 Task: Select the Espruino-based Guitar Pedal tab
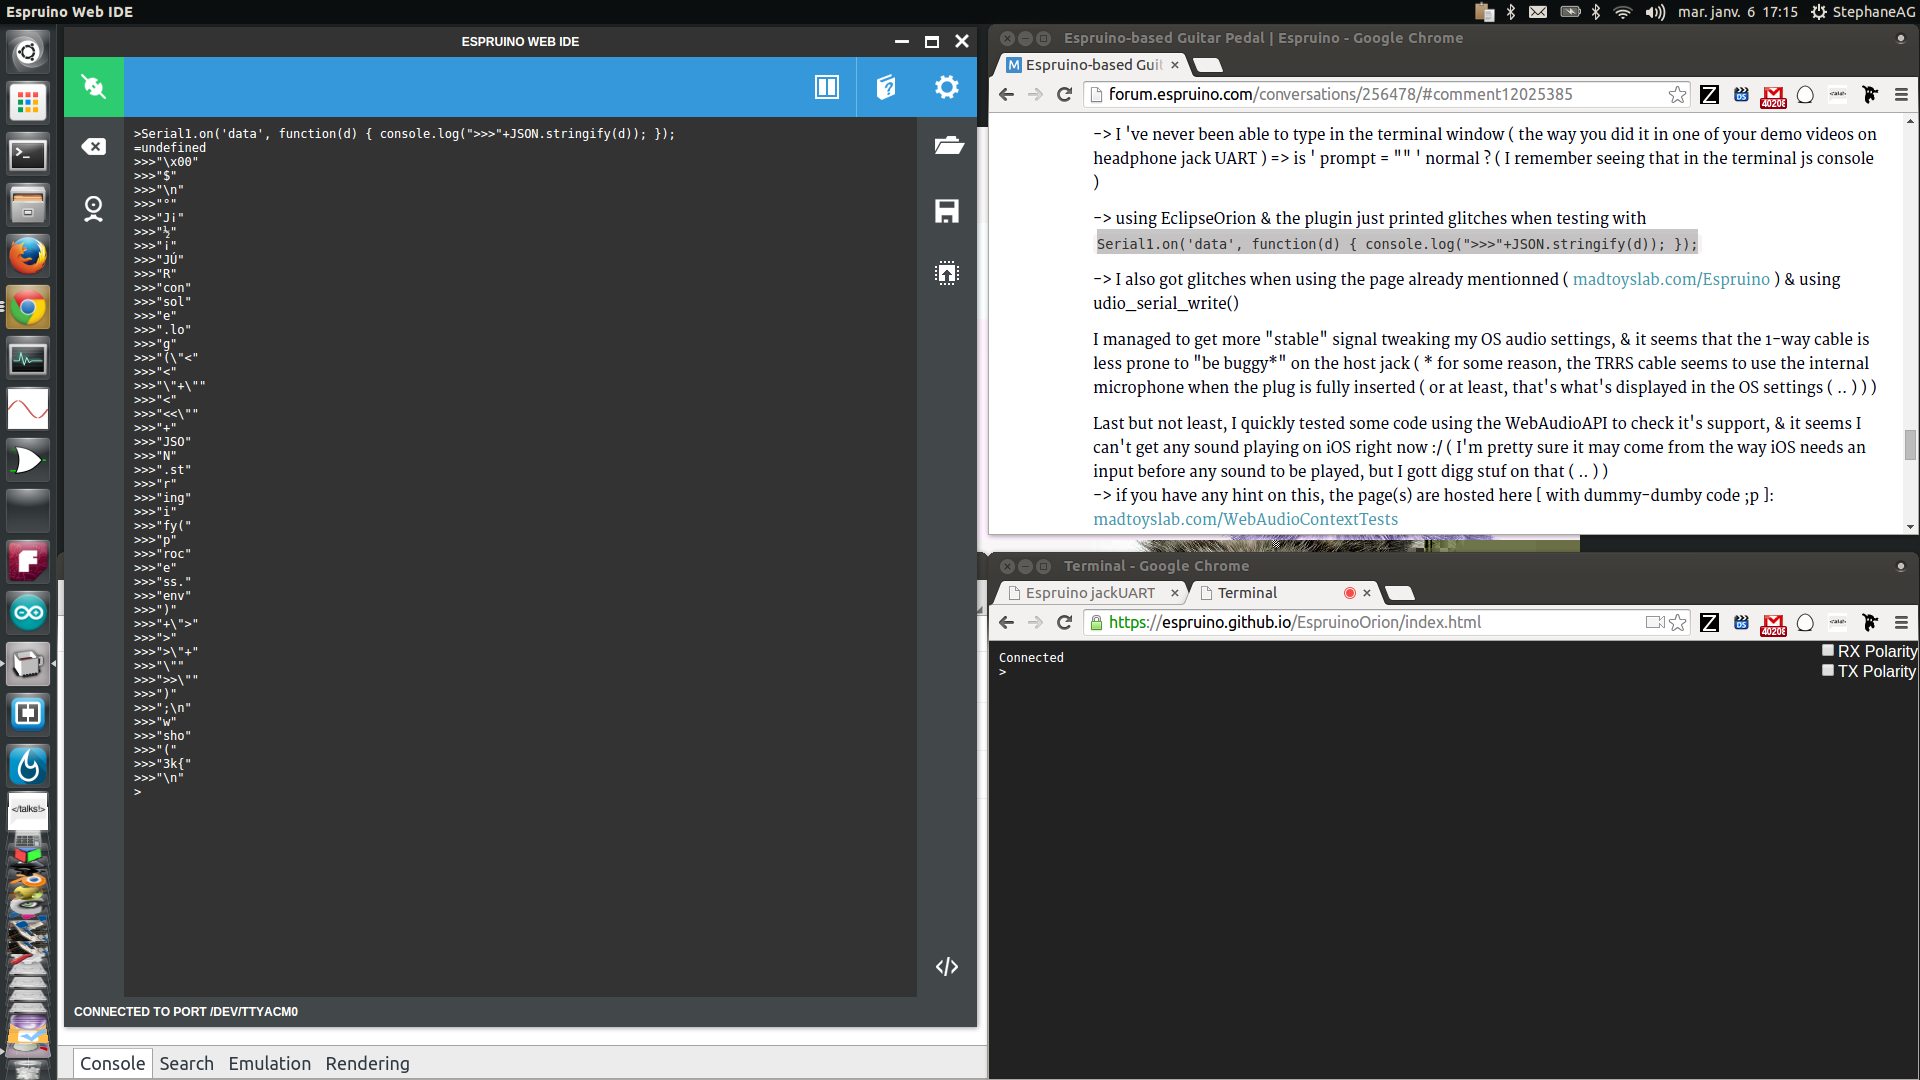click(1093, 65)
